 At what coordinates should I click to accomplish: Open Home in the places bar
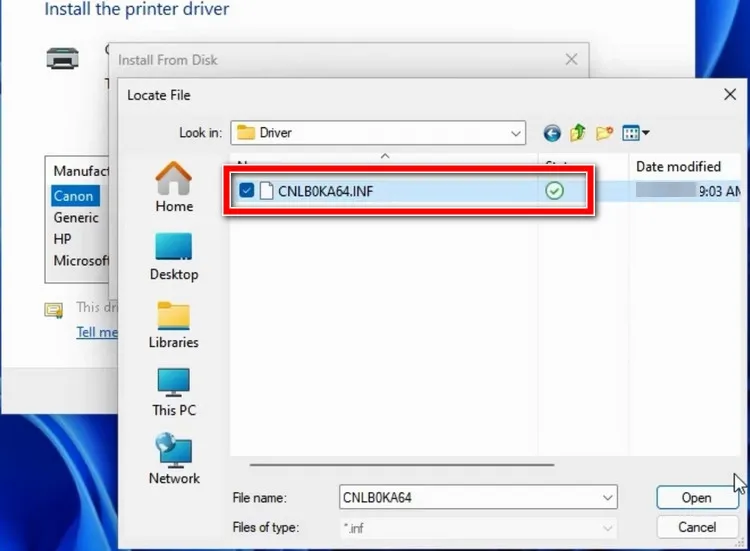click(x=174, y=187)
